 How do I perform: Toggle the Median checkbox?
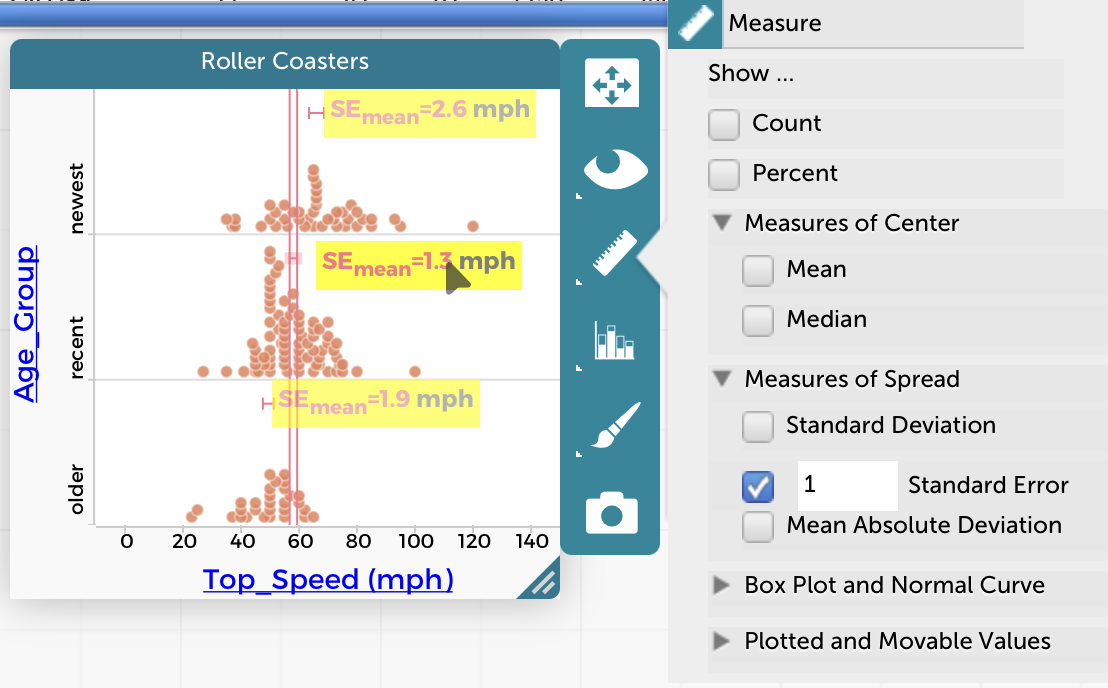click(758, 320)
